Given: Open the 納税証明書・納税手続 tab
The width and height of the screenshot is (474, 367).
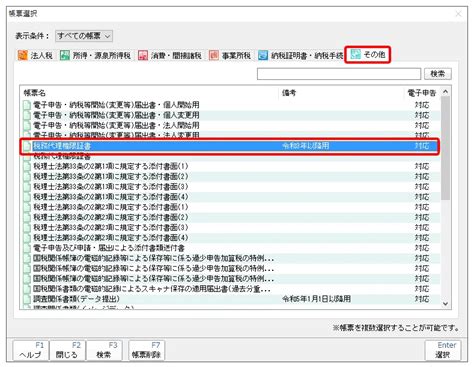Looking at the screenshot, I should [x=300, y=55].
